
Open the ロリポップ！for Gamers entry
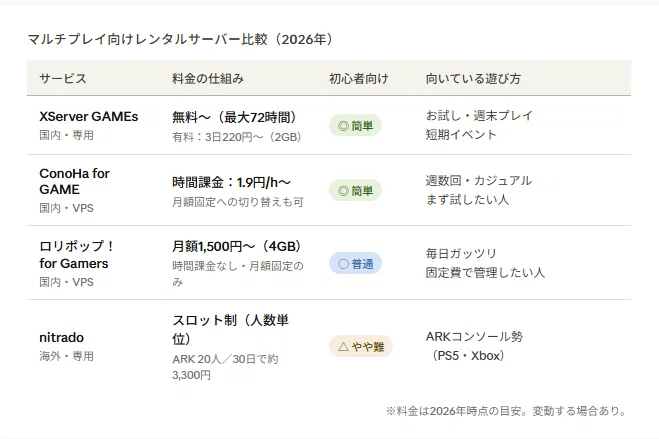76,255
